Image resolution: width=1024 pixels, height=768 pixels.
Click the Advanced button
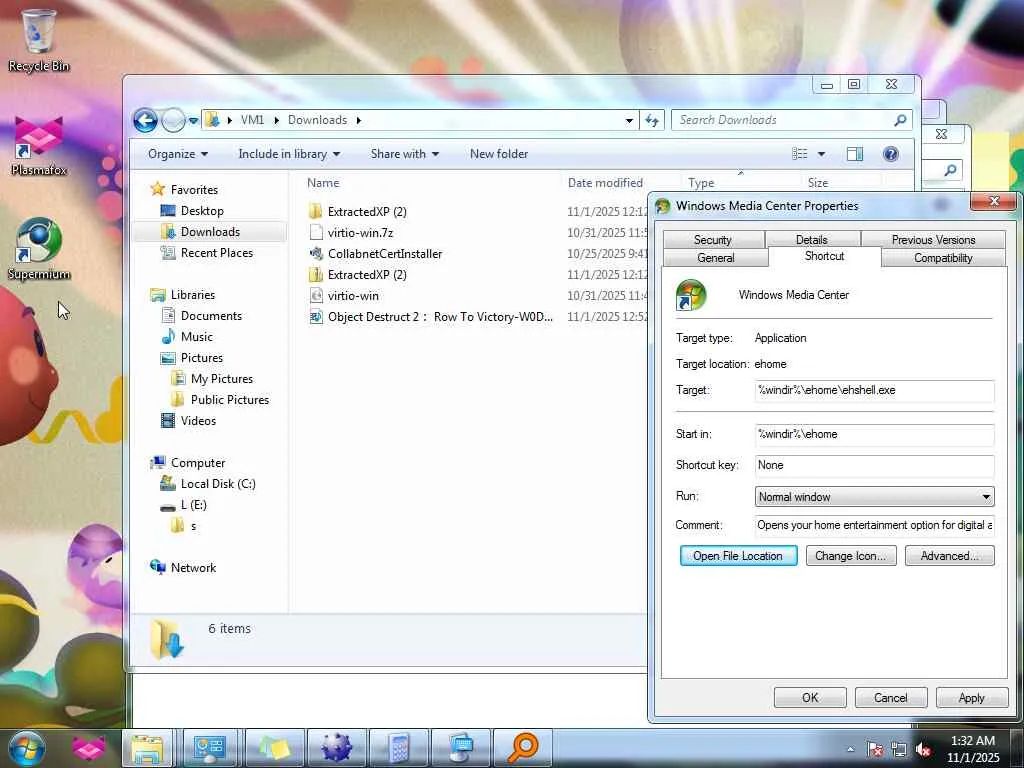(x=950, y=556)
